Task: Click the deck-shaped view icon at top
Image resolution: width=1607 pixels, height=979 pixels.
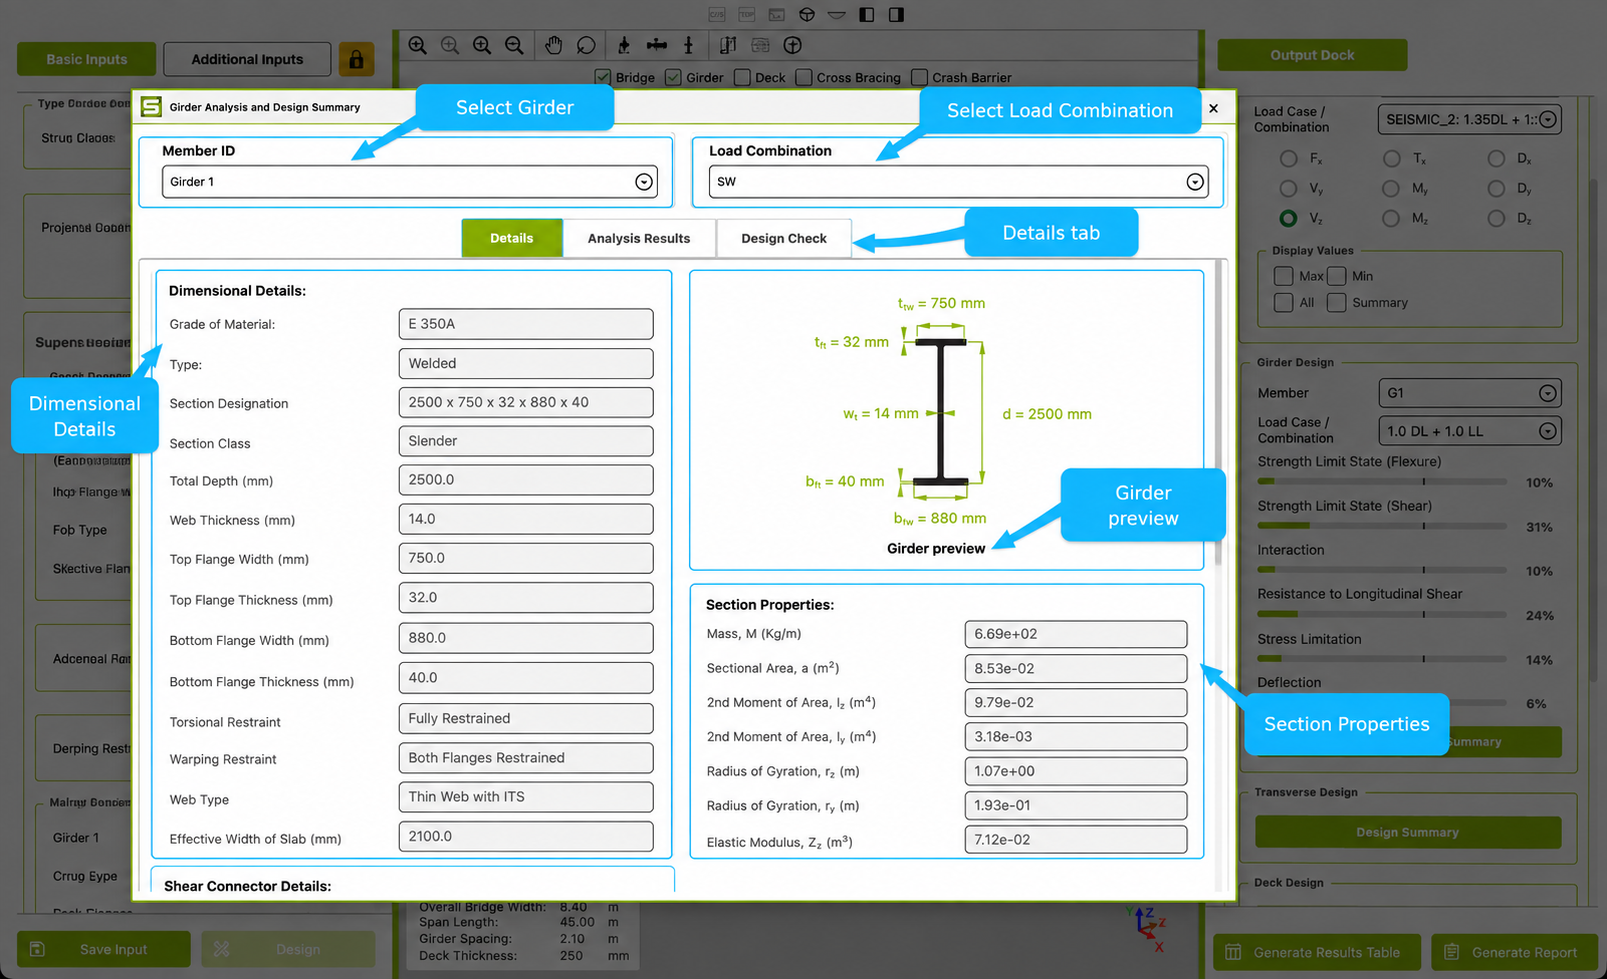Action: (837, 14)
